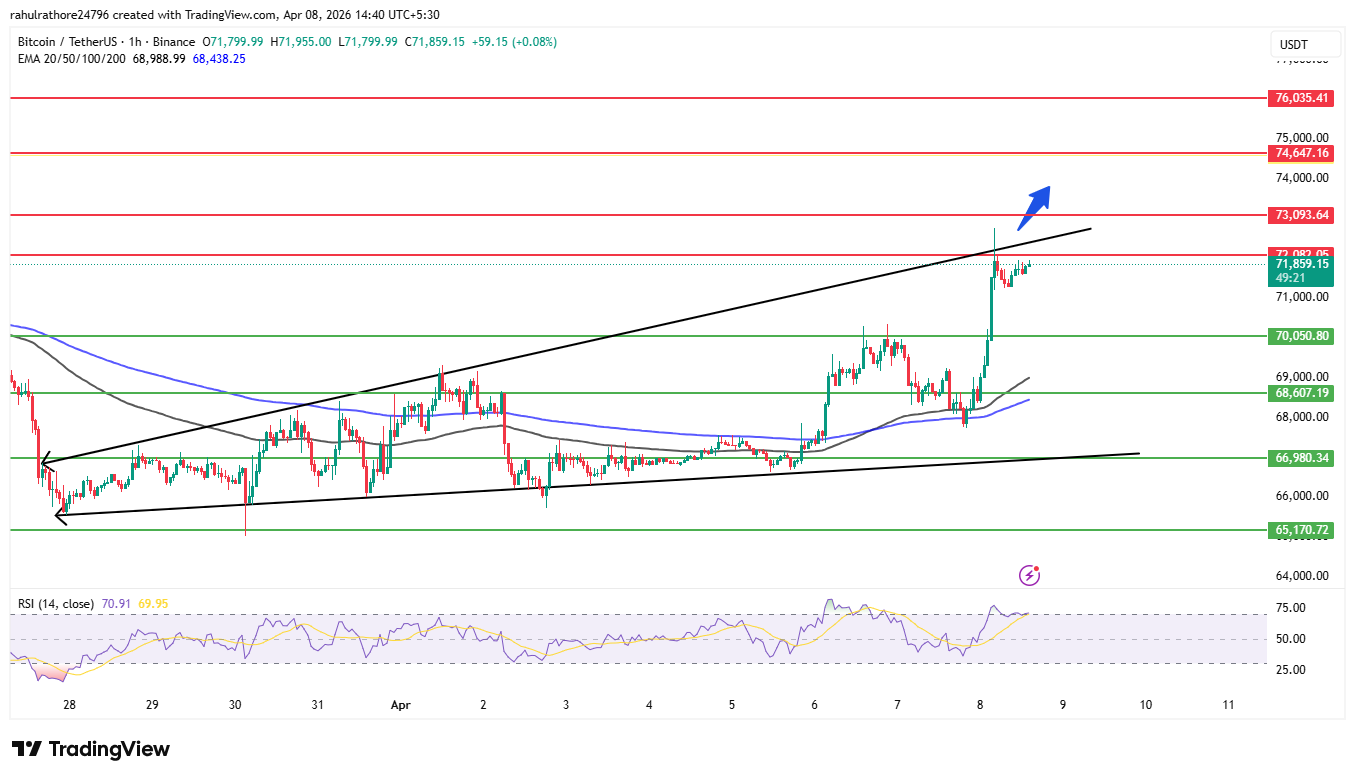
Task: Toggle the 65,170.72 support price label
Action: click(x=1302, y=530)
